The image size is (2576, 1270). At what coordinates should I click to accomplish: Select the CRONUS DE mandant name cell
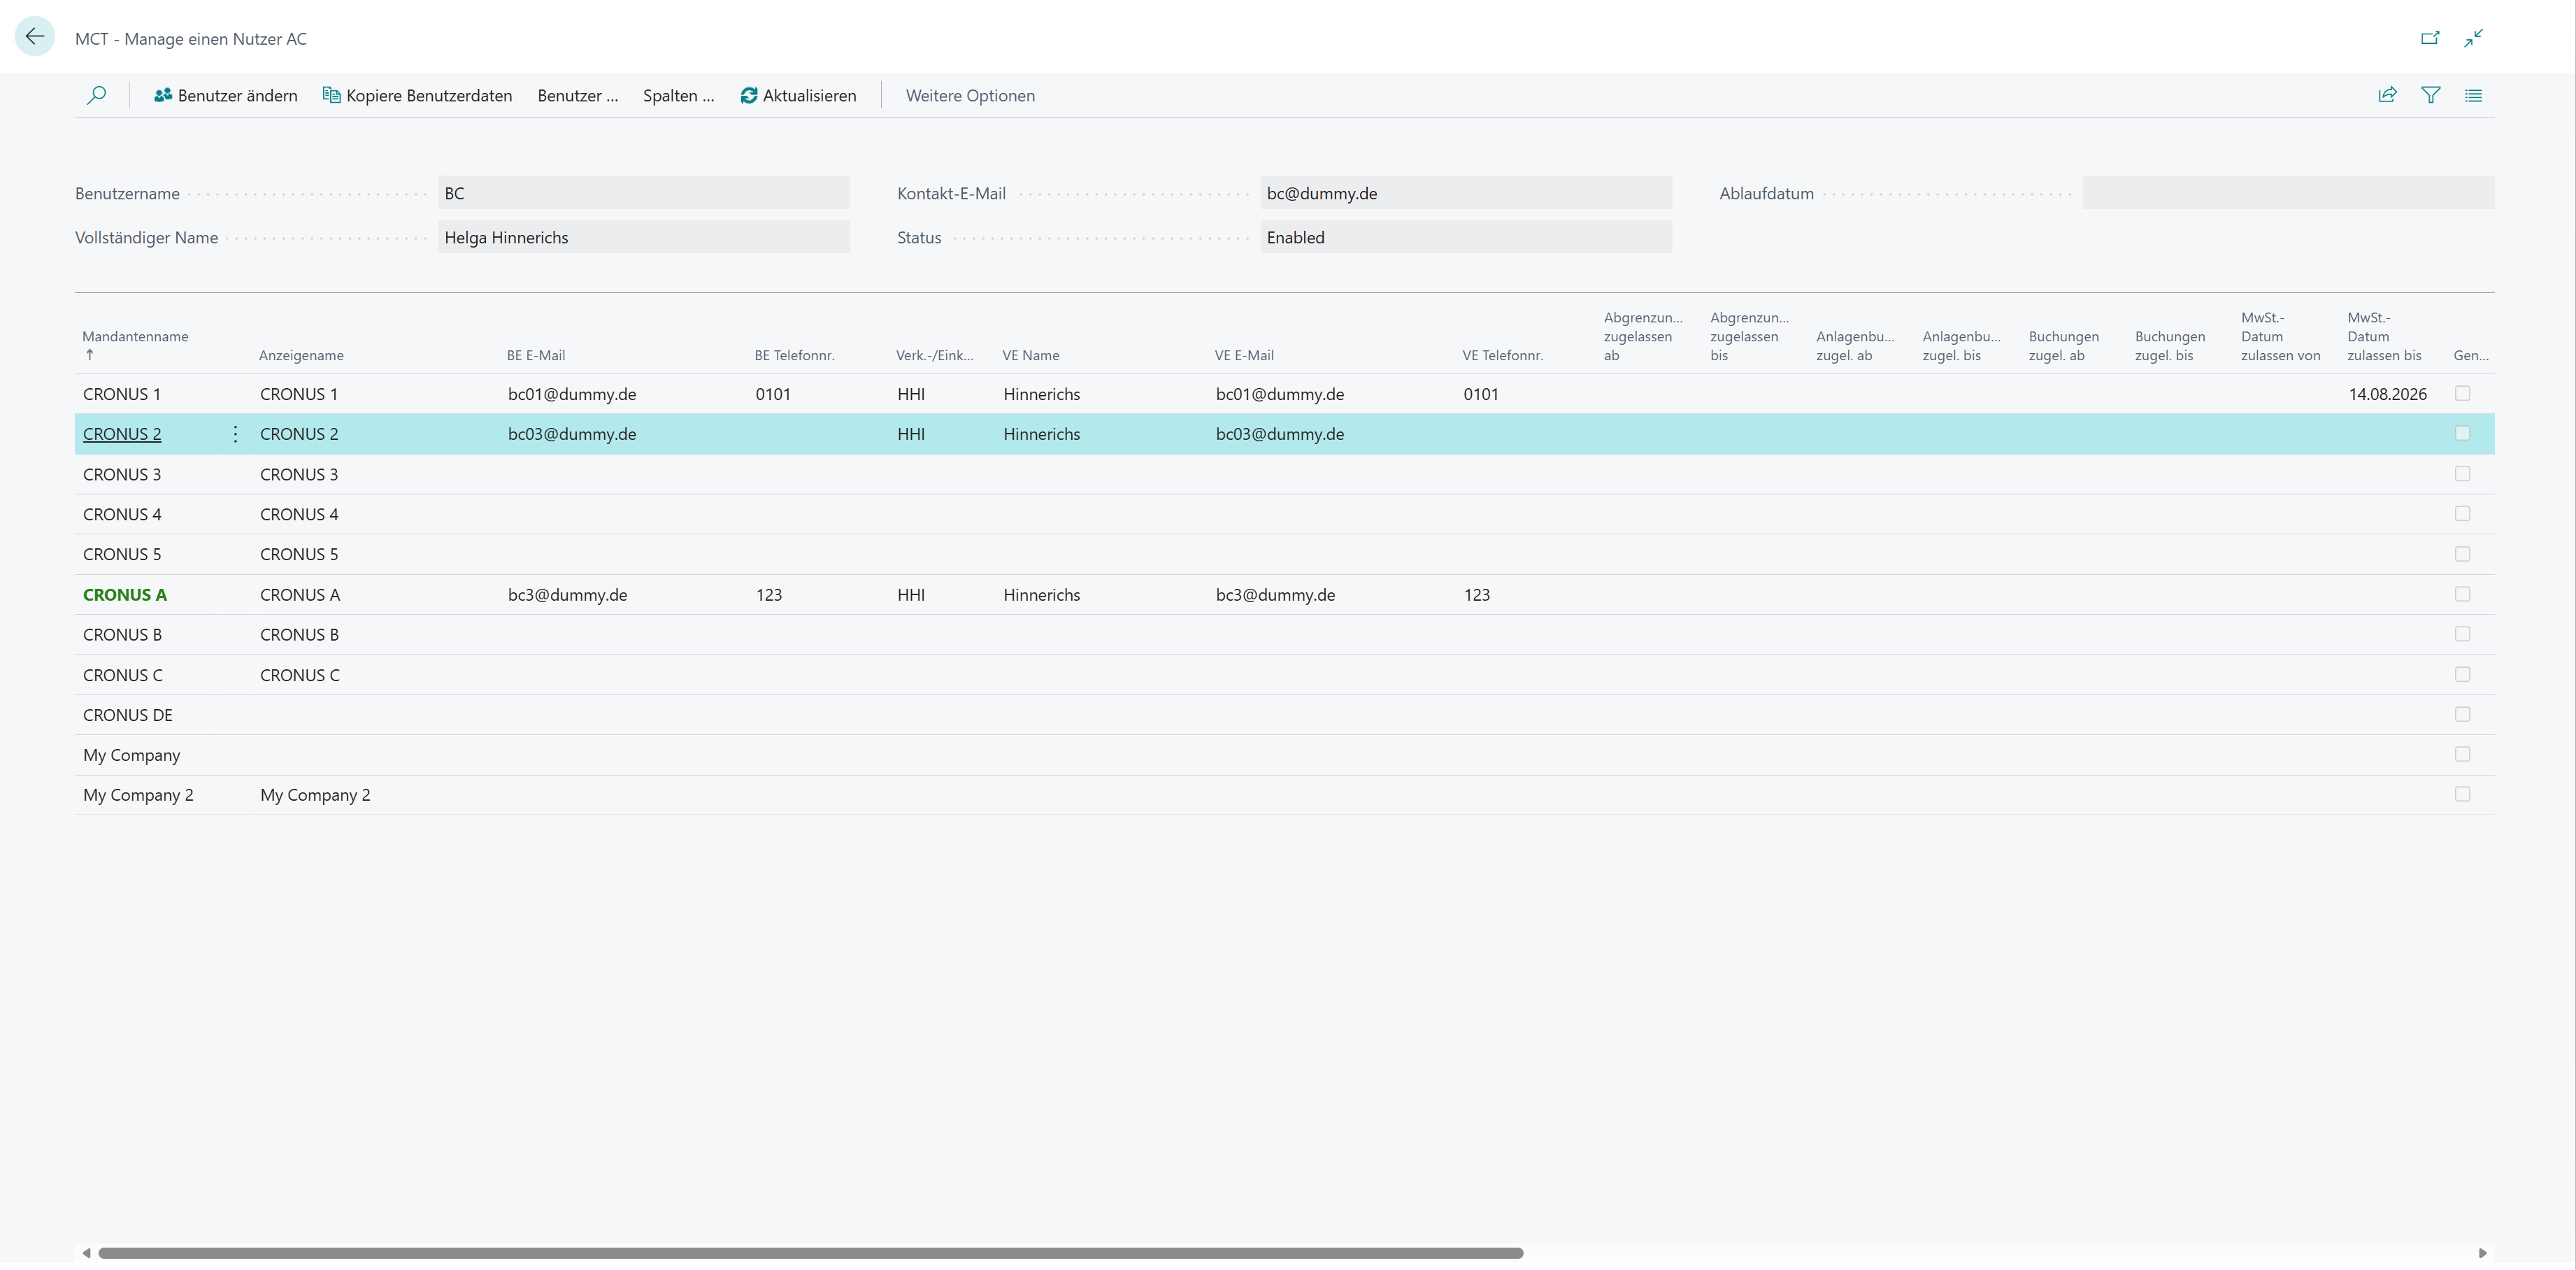(128, 715)
